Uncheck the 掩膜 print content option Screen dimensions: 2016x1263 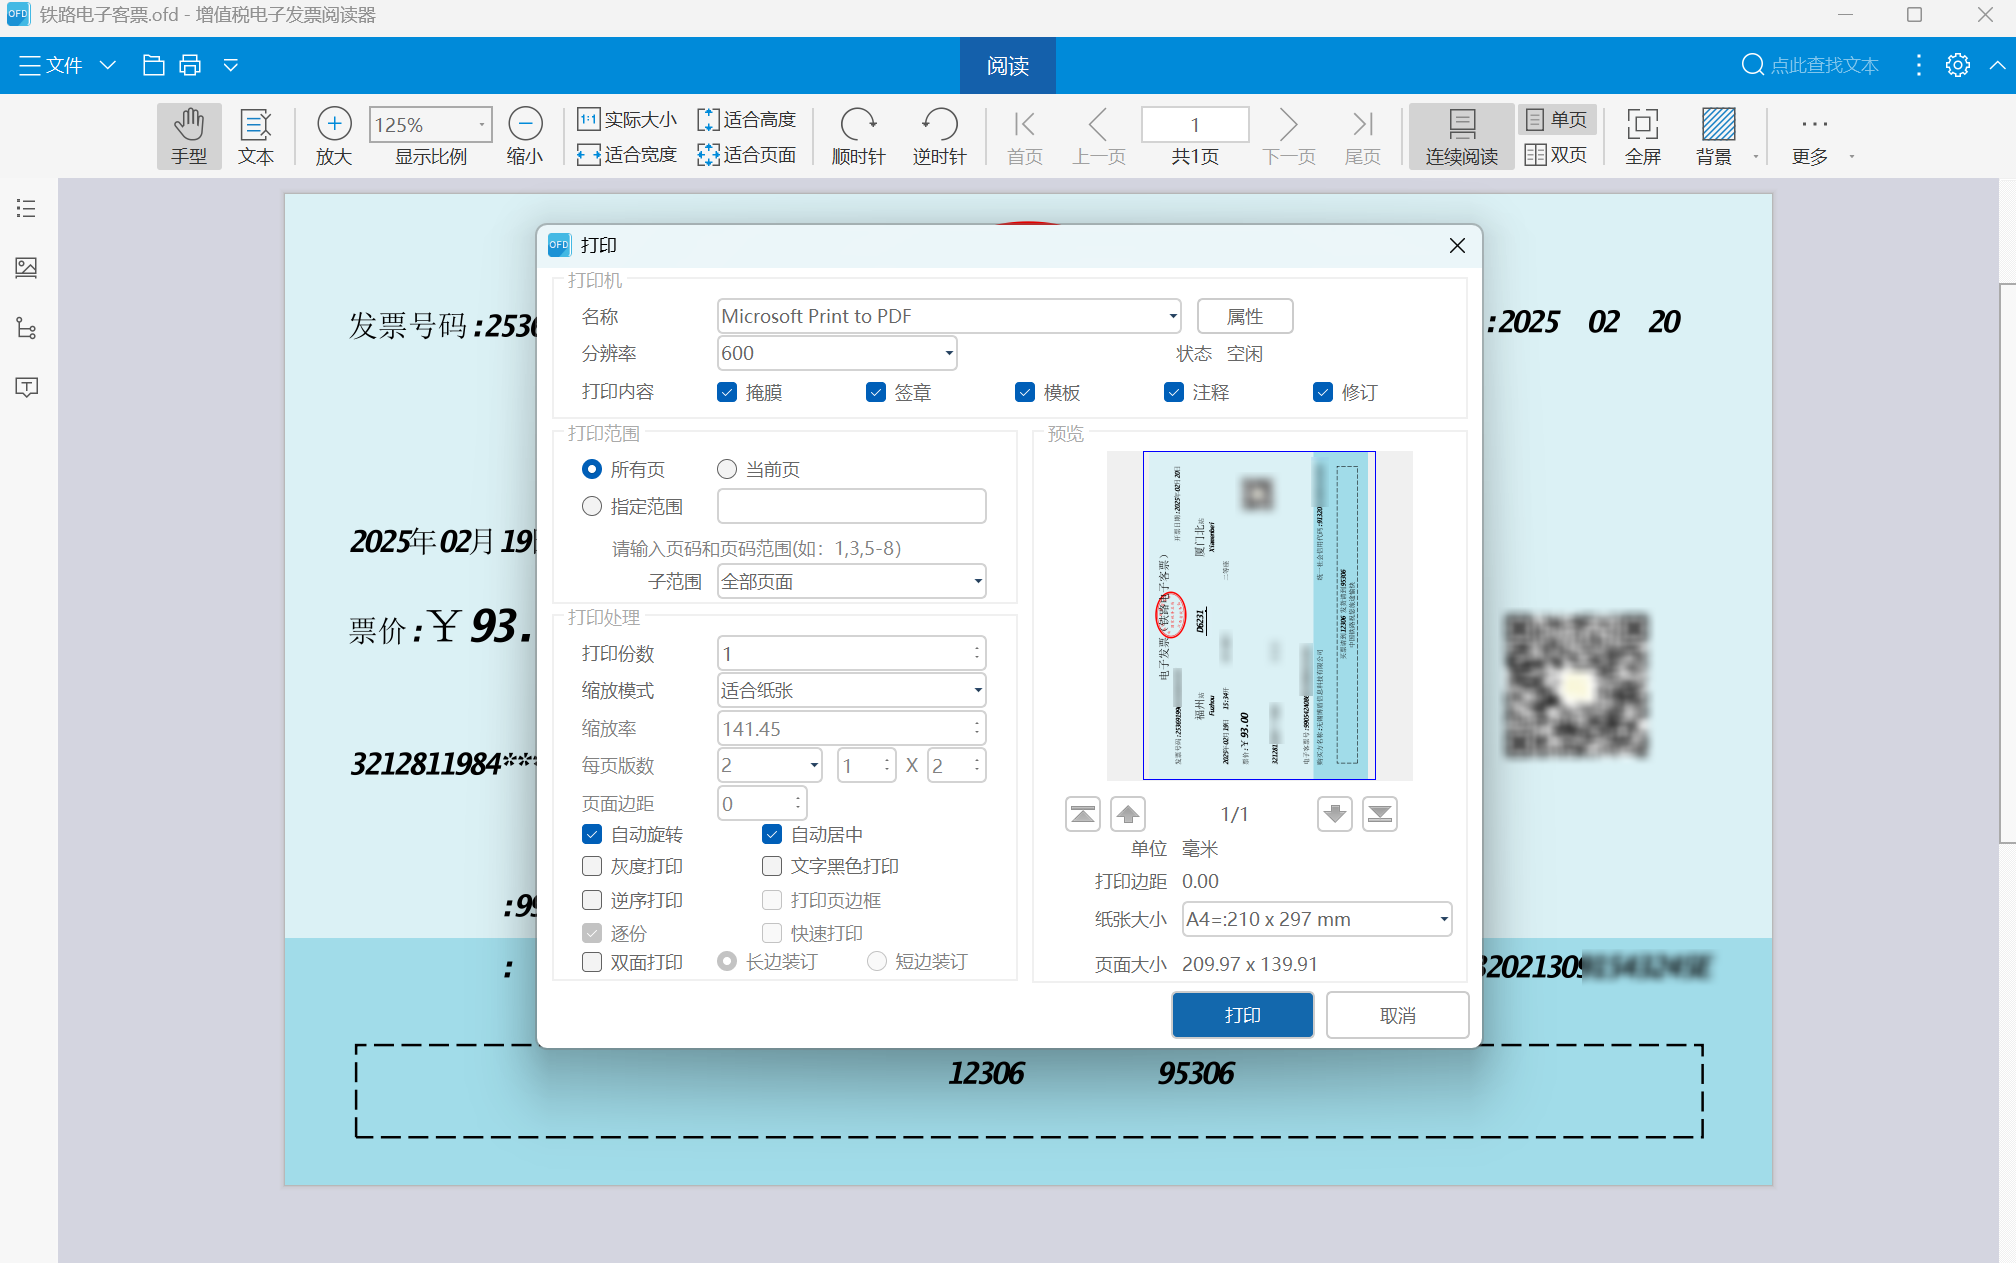click(x=727, y=392)
